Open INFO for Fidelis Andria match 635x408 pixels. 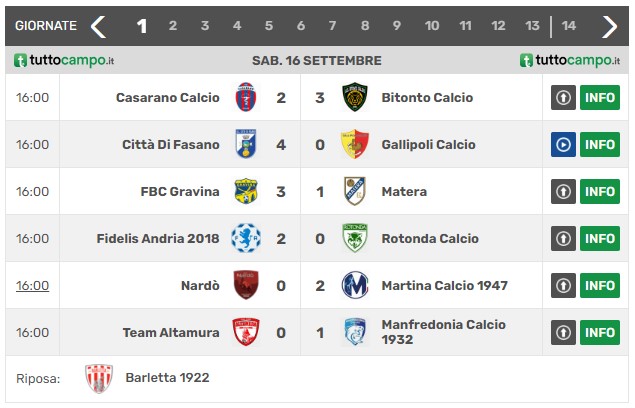pos(600,238)
